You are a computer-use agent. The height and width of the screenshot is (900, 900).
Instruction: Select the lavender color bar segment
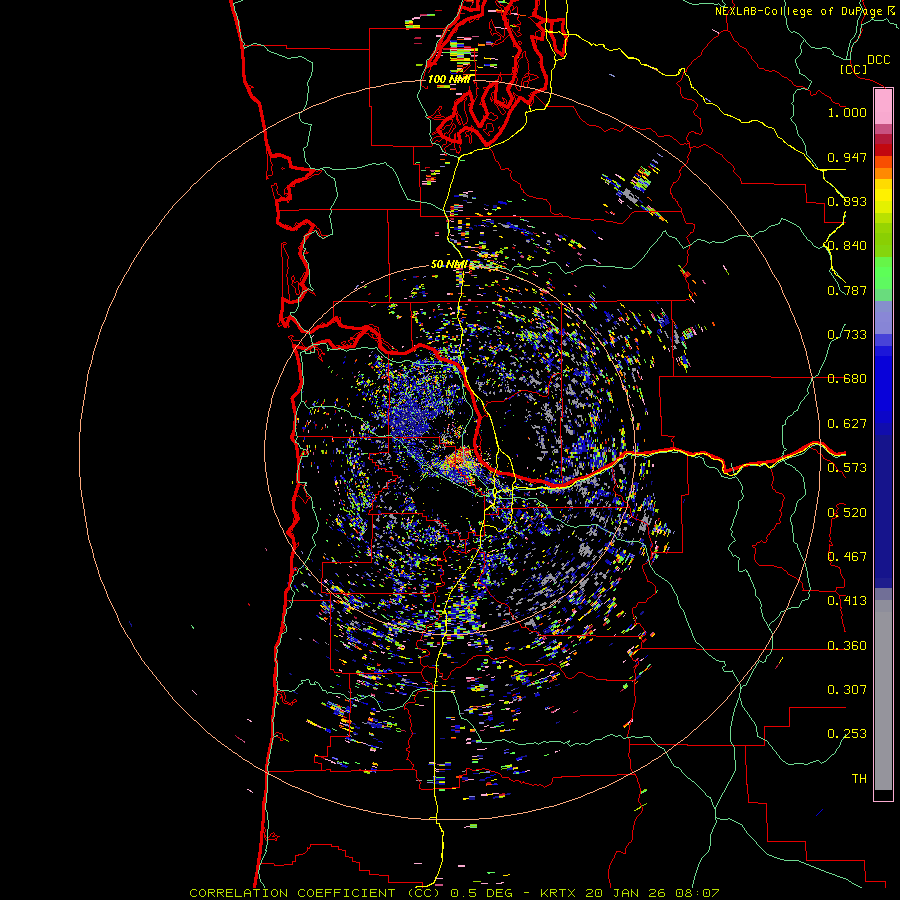click(883, 317)
